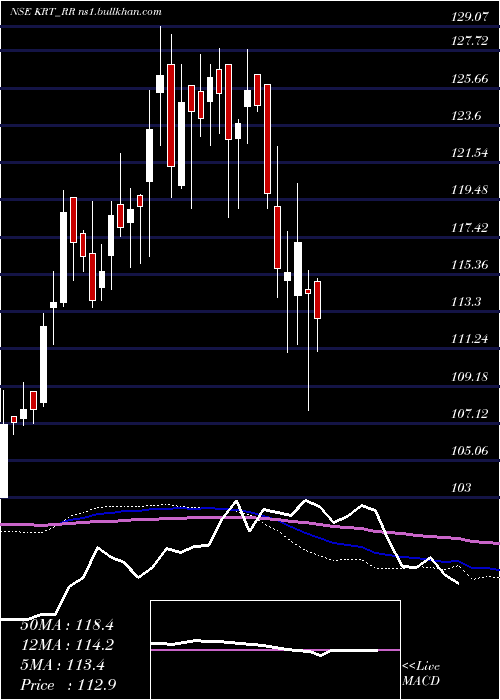Click the 5MA : 113.4 readout
The width and height of the screenshot is (500, 700).
pos(63,665)
